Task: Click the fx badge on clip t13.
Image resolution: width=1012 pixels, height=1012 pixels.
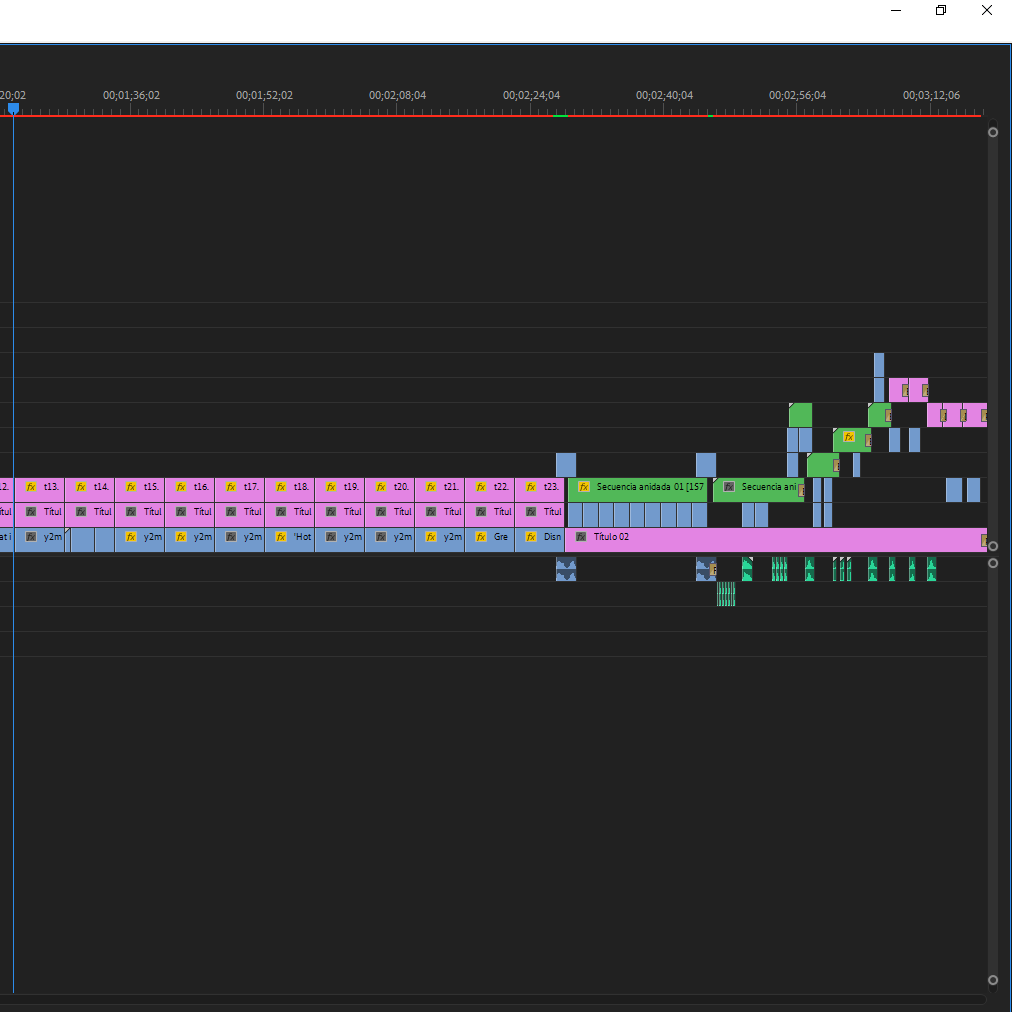Action: point(31,487)
